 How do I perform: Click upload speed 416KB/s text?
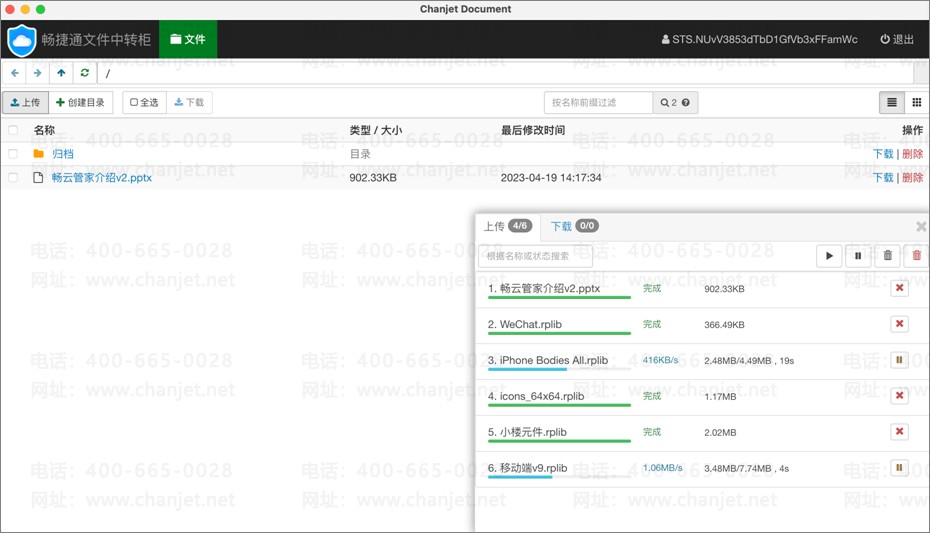click(660, 360)
